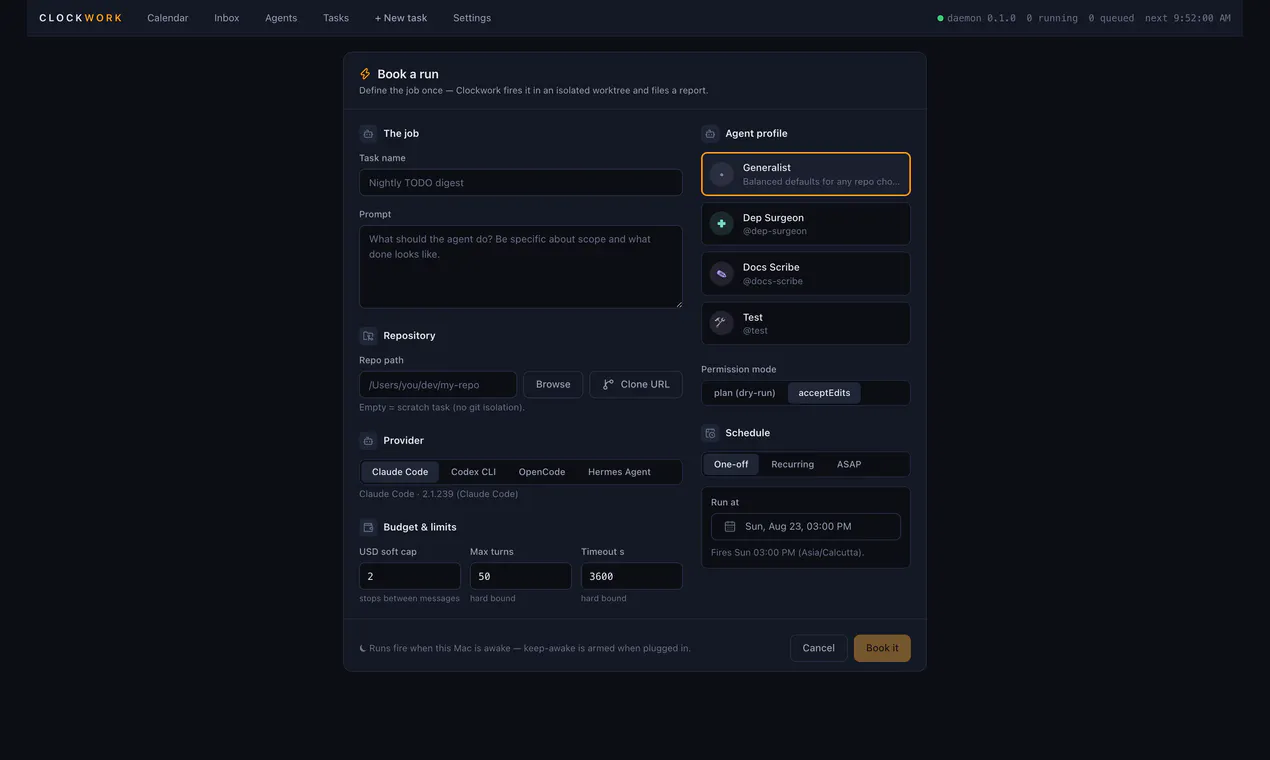Select the ASAP schedule tab
1270x760 pixels.
849,464
